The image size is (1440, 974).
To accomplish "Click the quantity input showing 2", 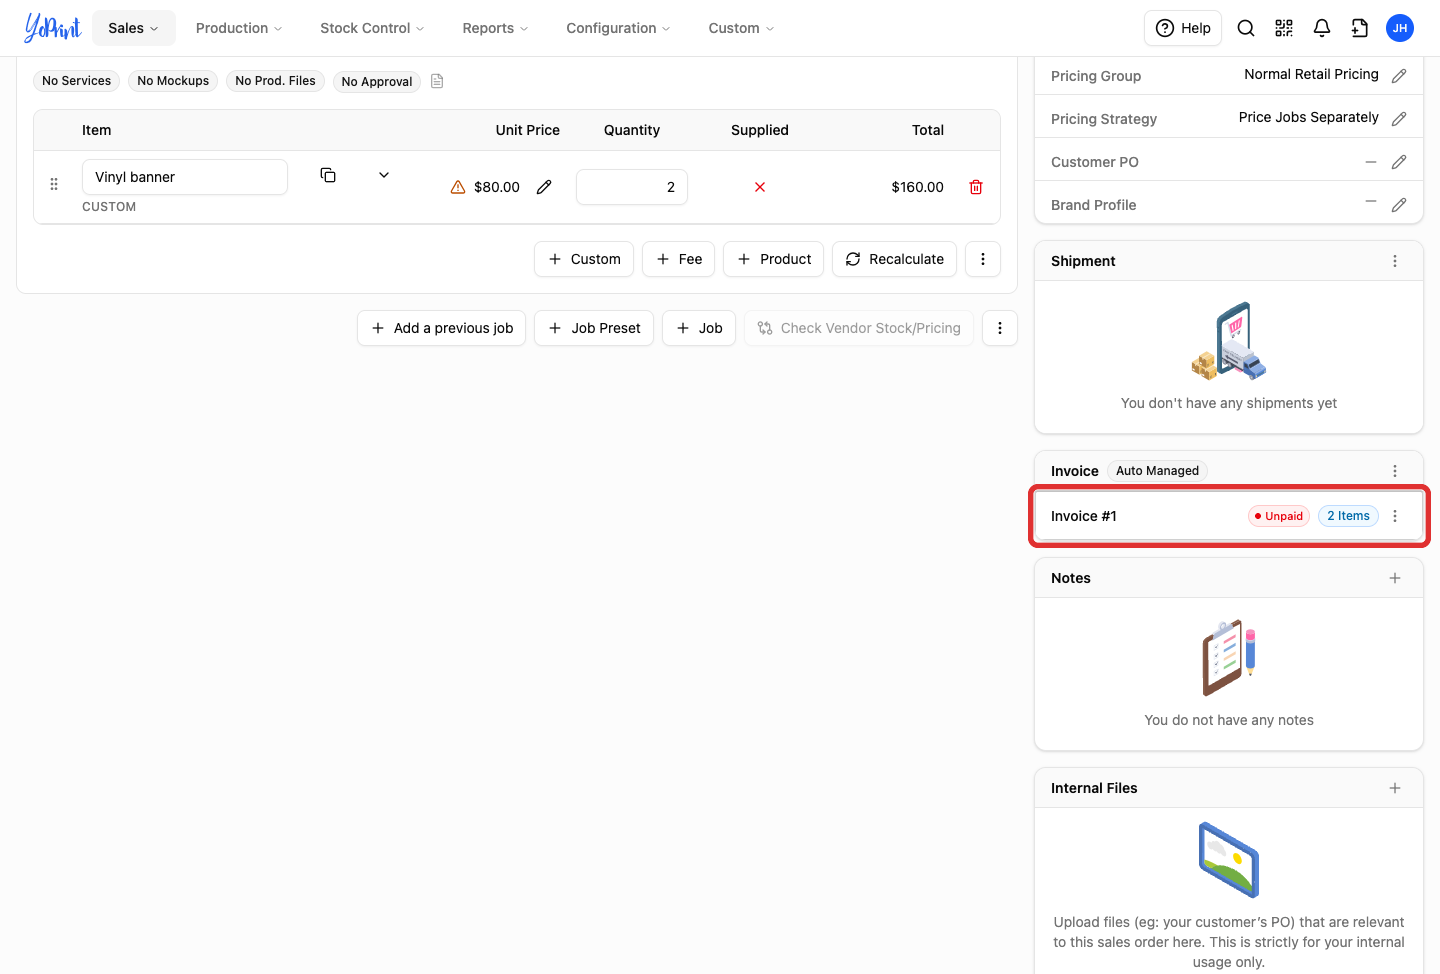I will [632, 187].
